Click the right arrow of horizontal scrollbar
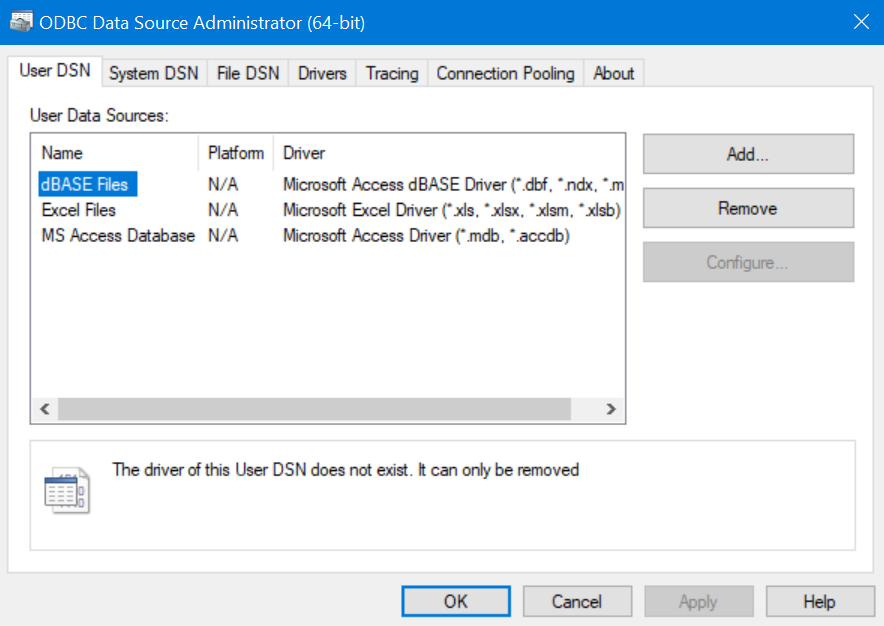The width and height of the screenshot is (884, 626). [611, 409]
